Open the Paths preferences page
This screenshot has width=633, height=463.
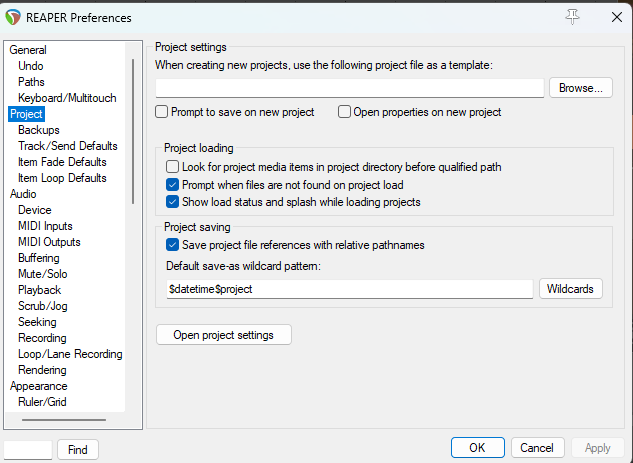tap(31, 82)
